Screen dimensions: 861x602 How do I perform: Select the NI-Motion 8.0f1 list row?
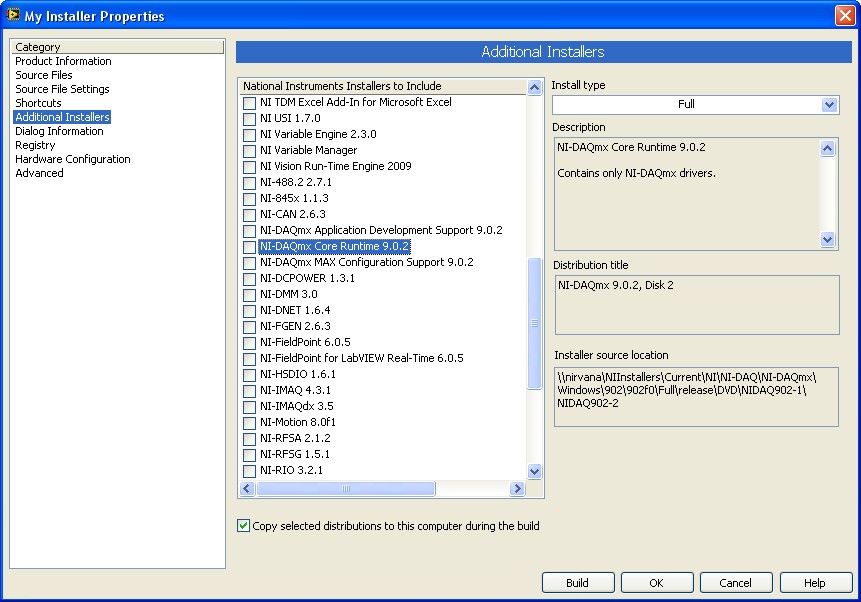[x=298, y=422]
